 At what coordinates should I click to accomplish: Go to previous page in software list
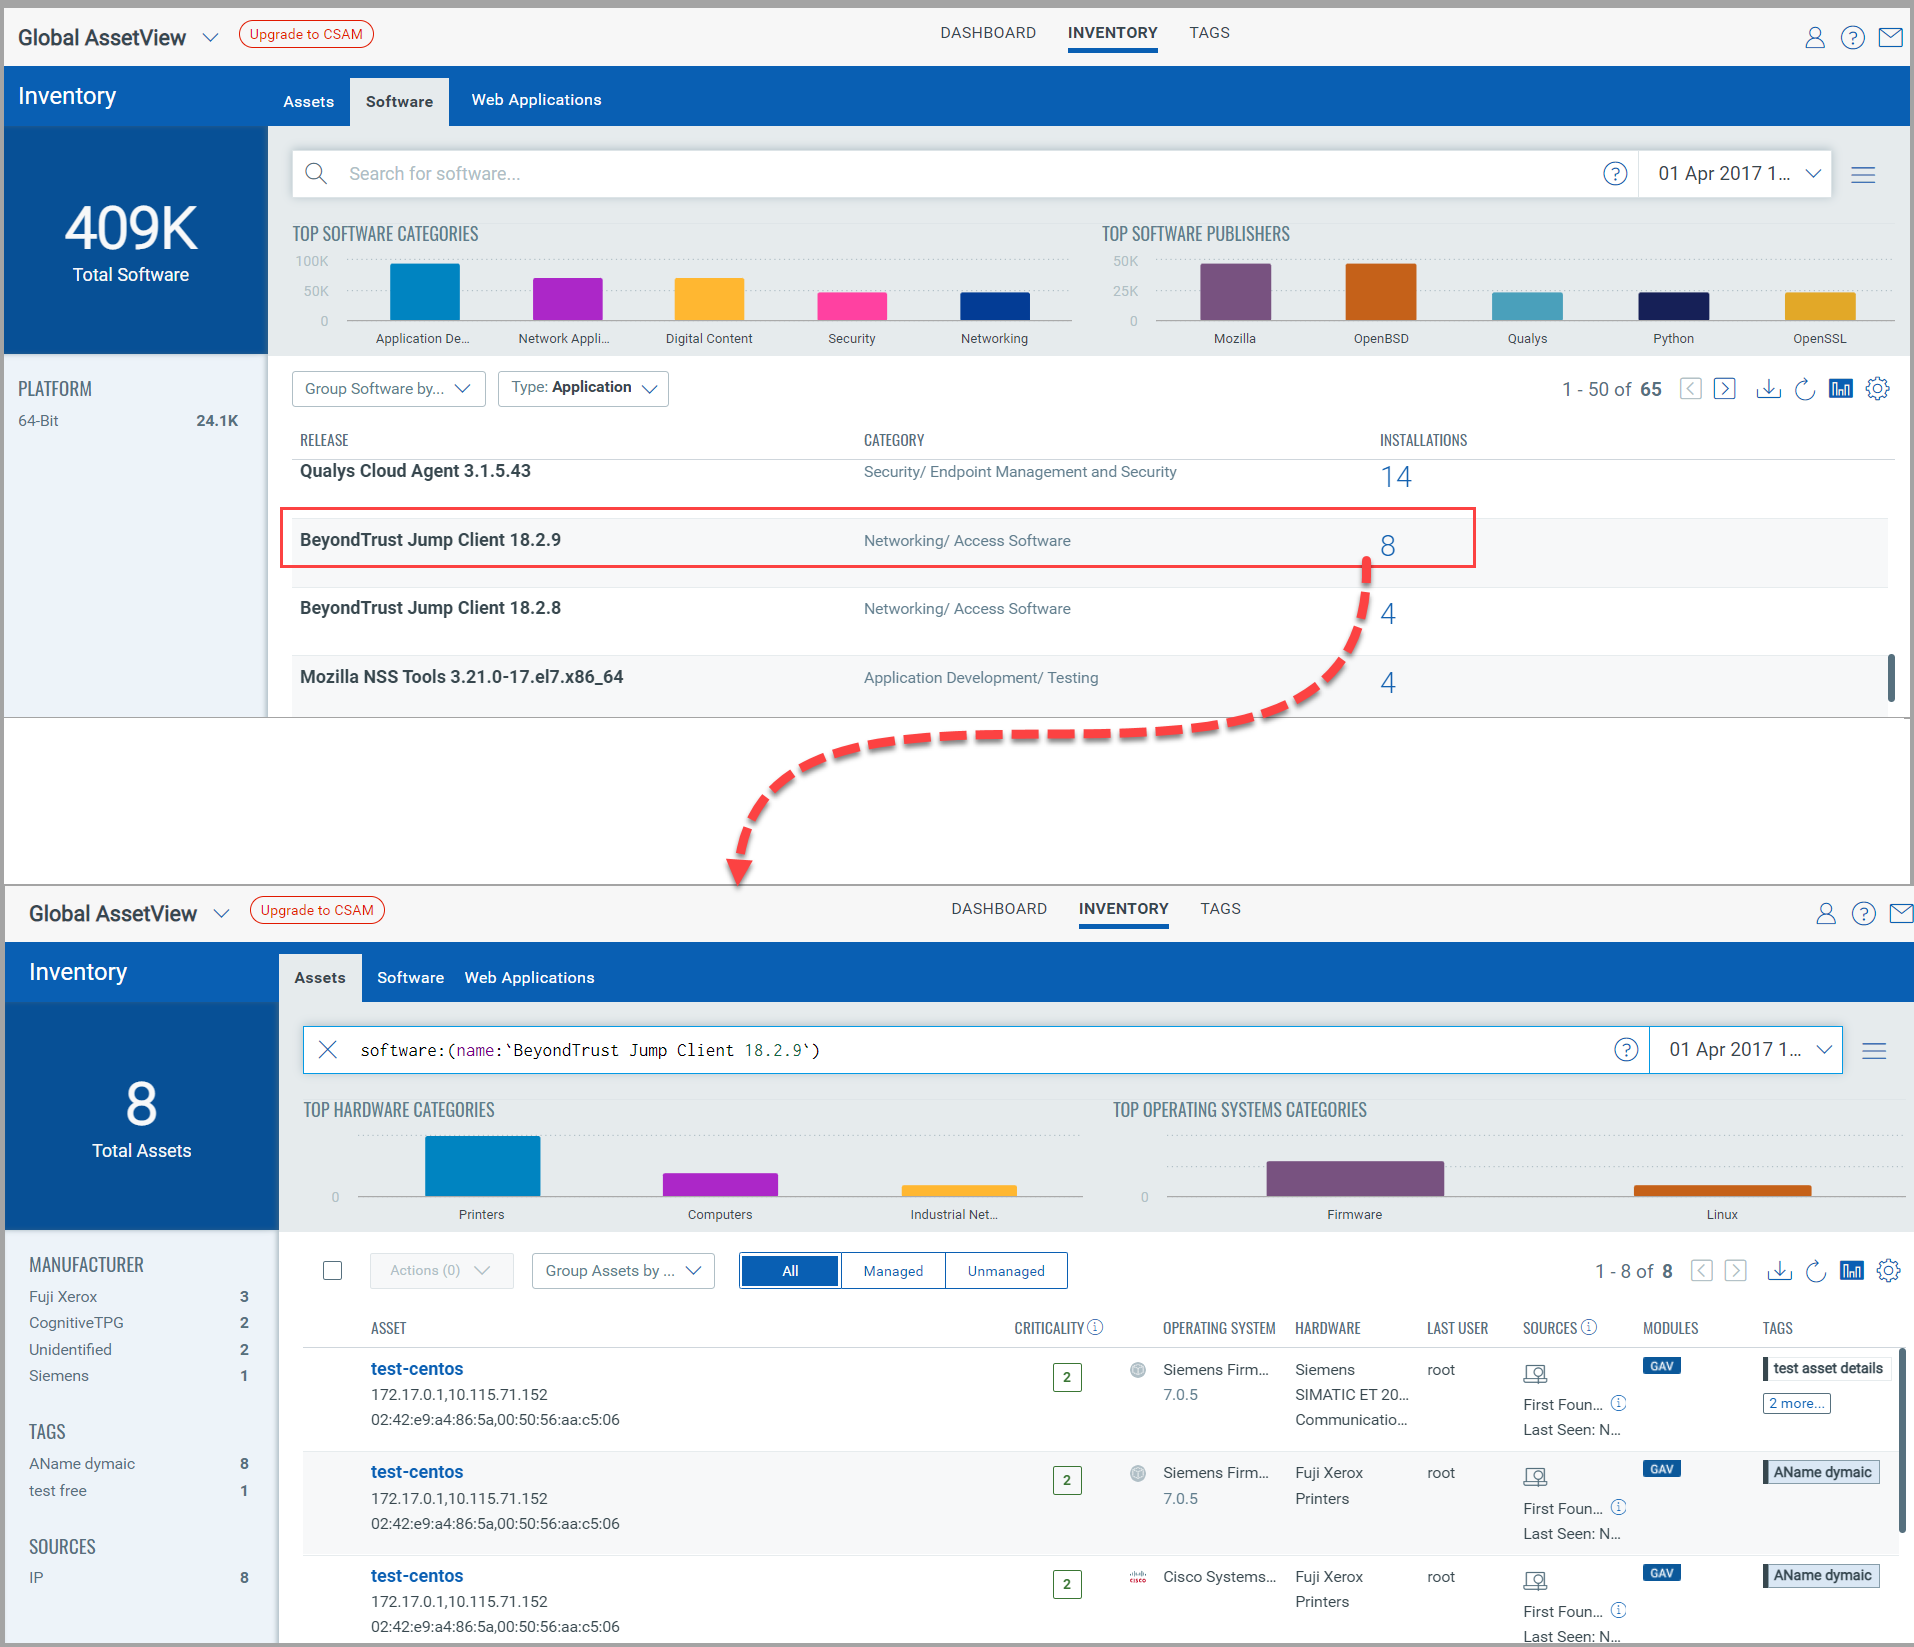pos(1691,389)
